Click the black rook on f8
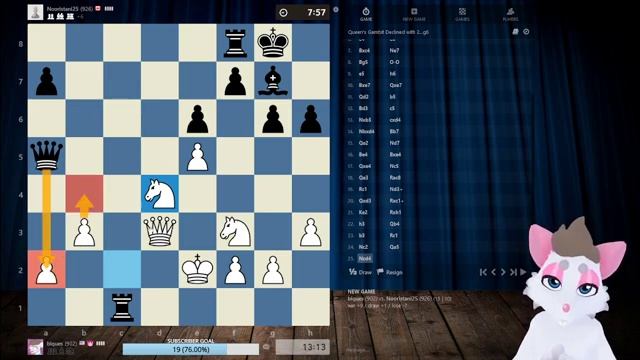Screen dimensions: 640x360 click(235, 43)
